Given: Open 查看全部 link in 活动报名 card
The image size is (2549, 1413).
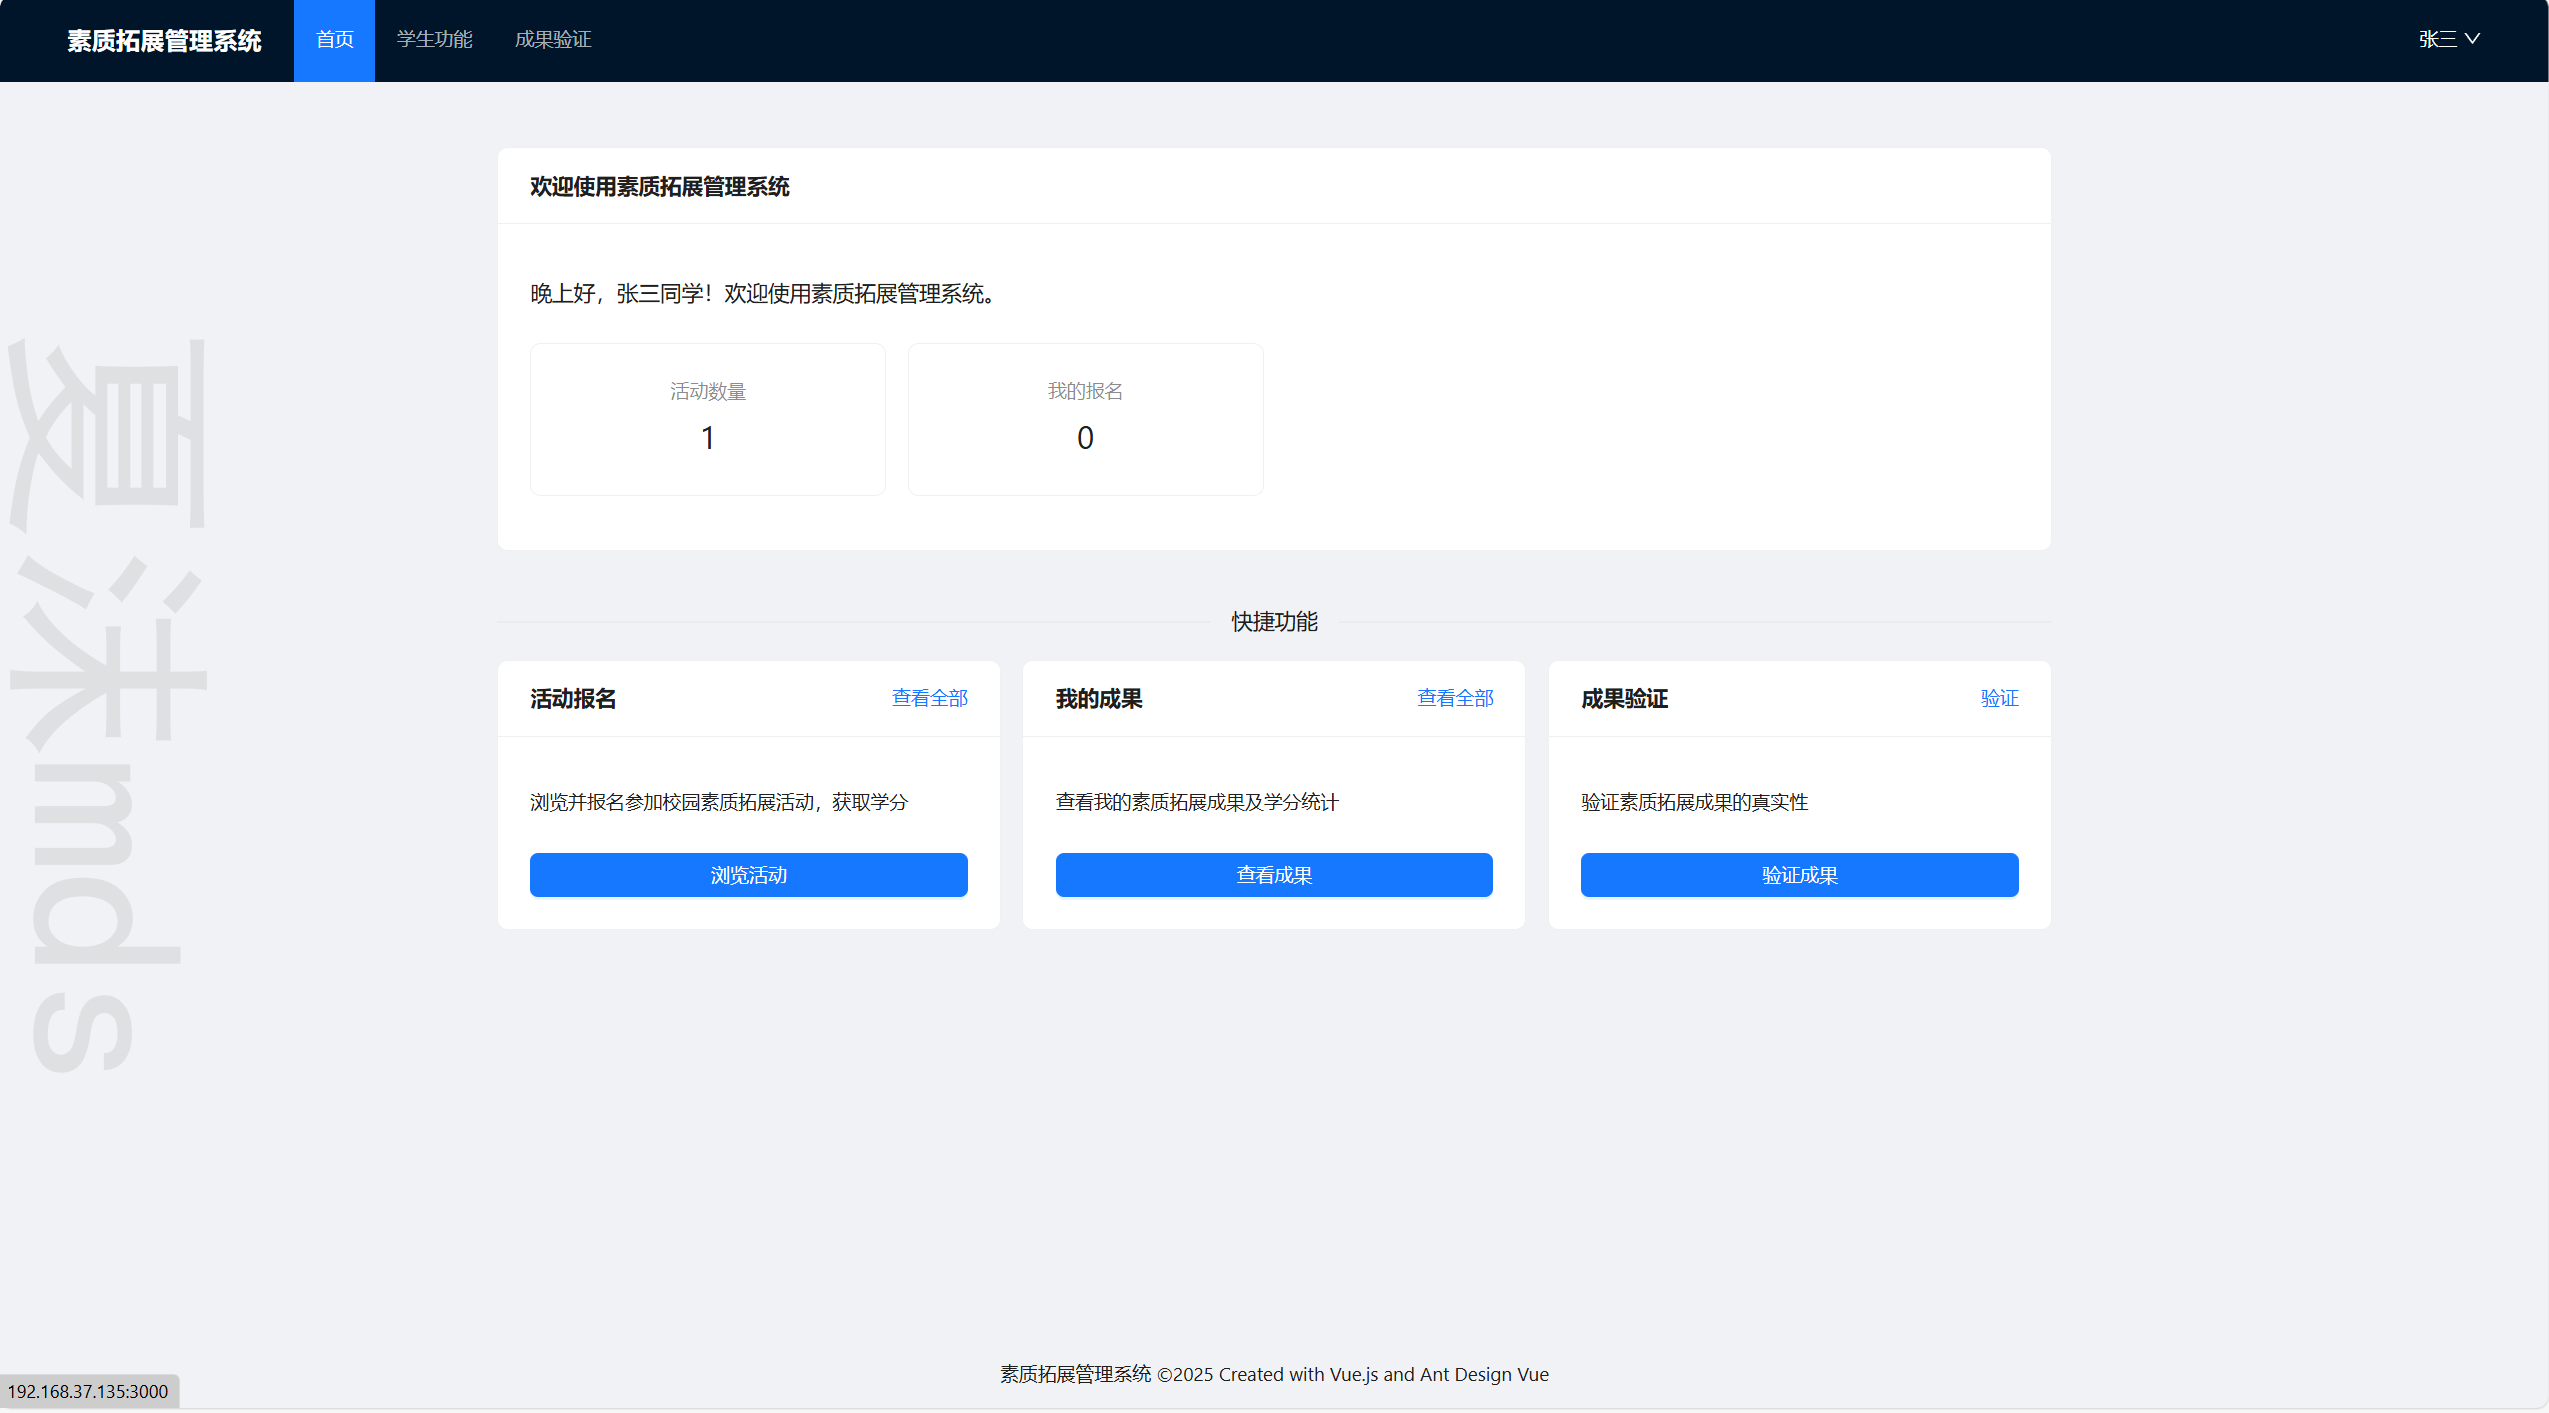Looking at the screenshot, I should [929, 698].
